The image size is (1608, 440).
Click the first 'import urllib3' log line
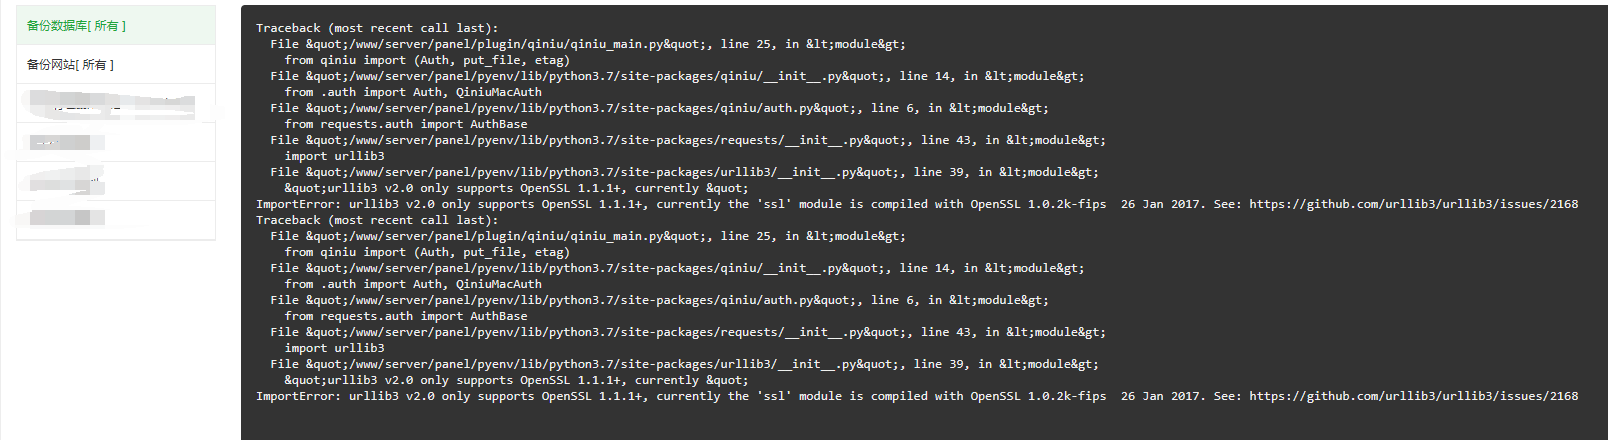tap(334, 156)
